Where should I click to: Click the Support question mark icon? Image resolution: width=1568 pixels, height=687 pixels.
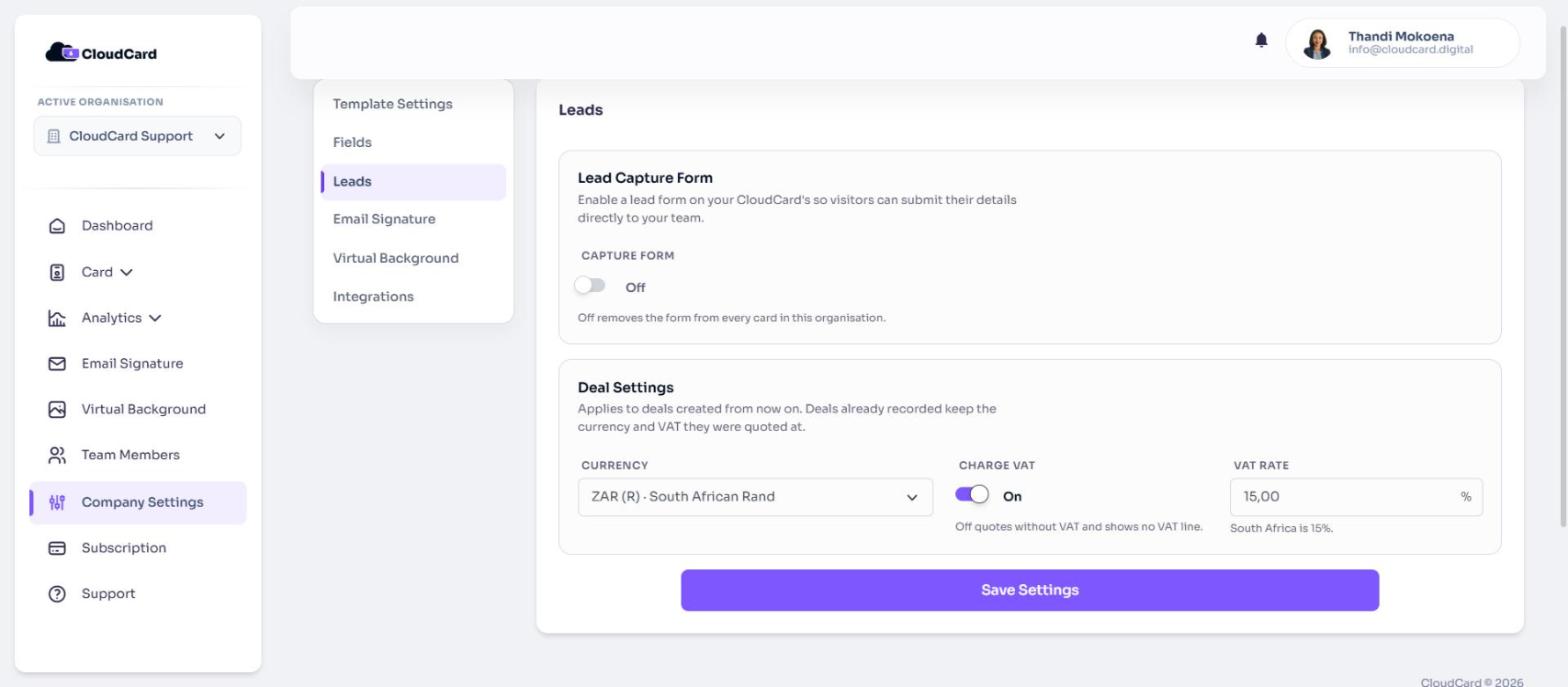click(x=57, y=594)
